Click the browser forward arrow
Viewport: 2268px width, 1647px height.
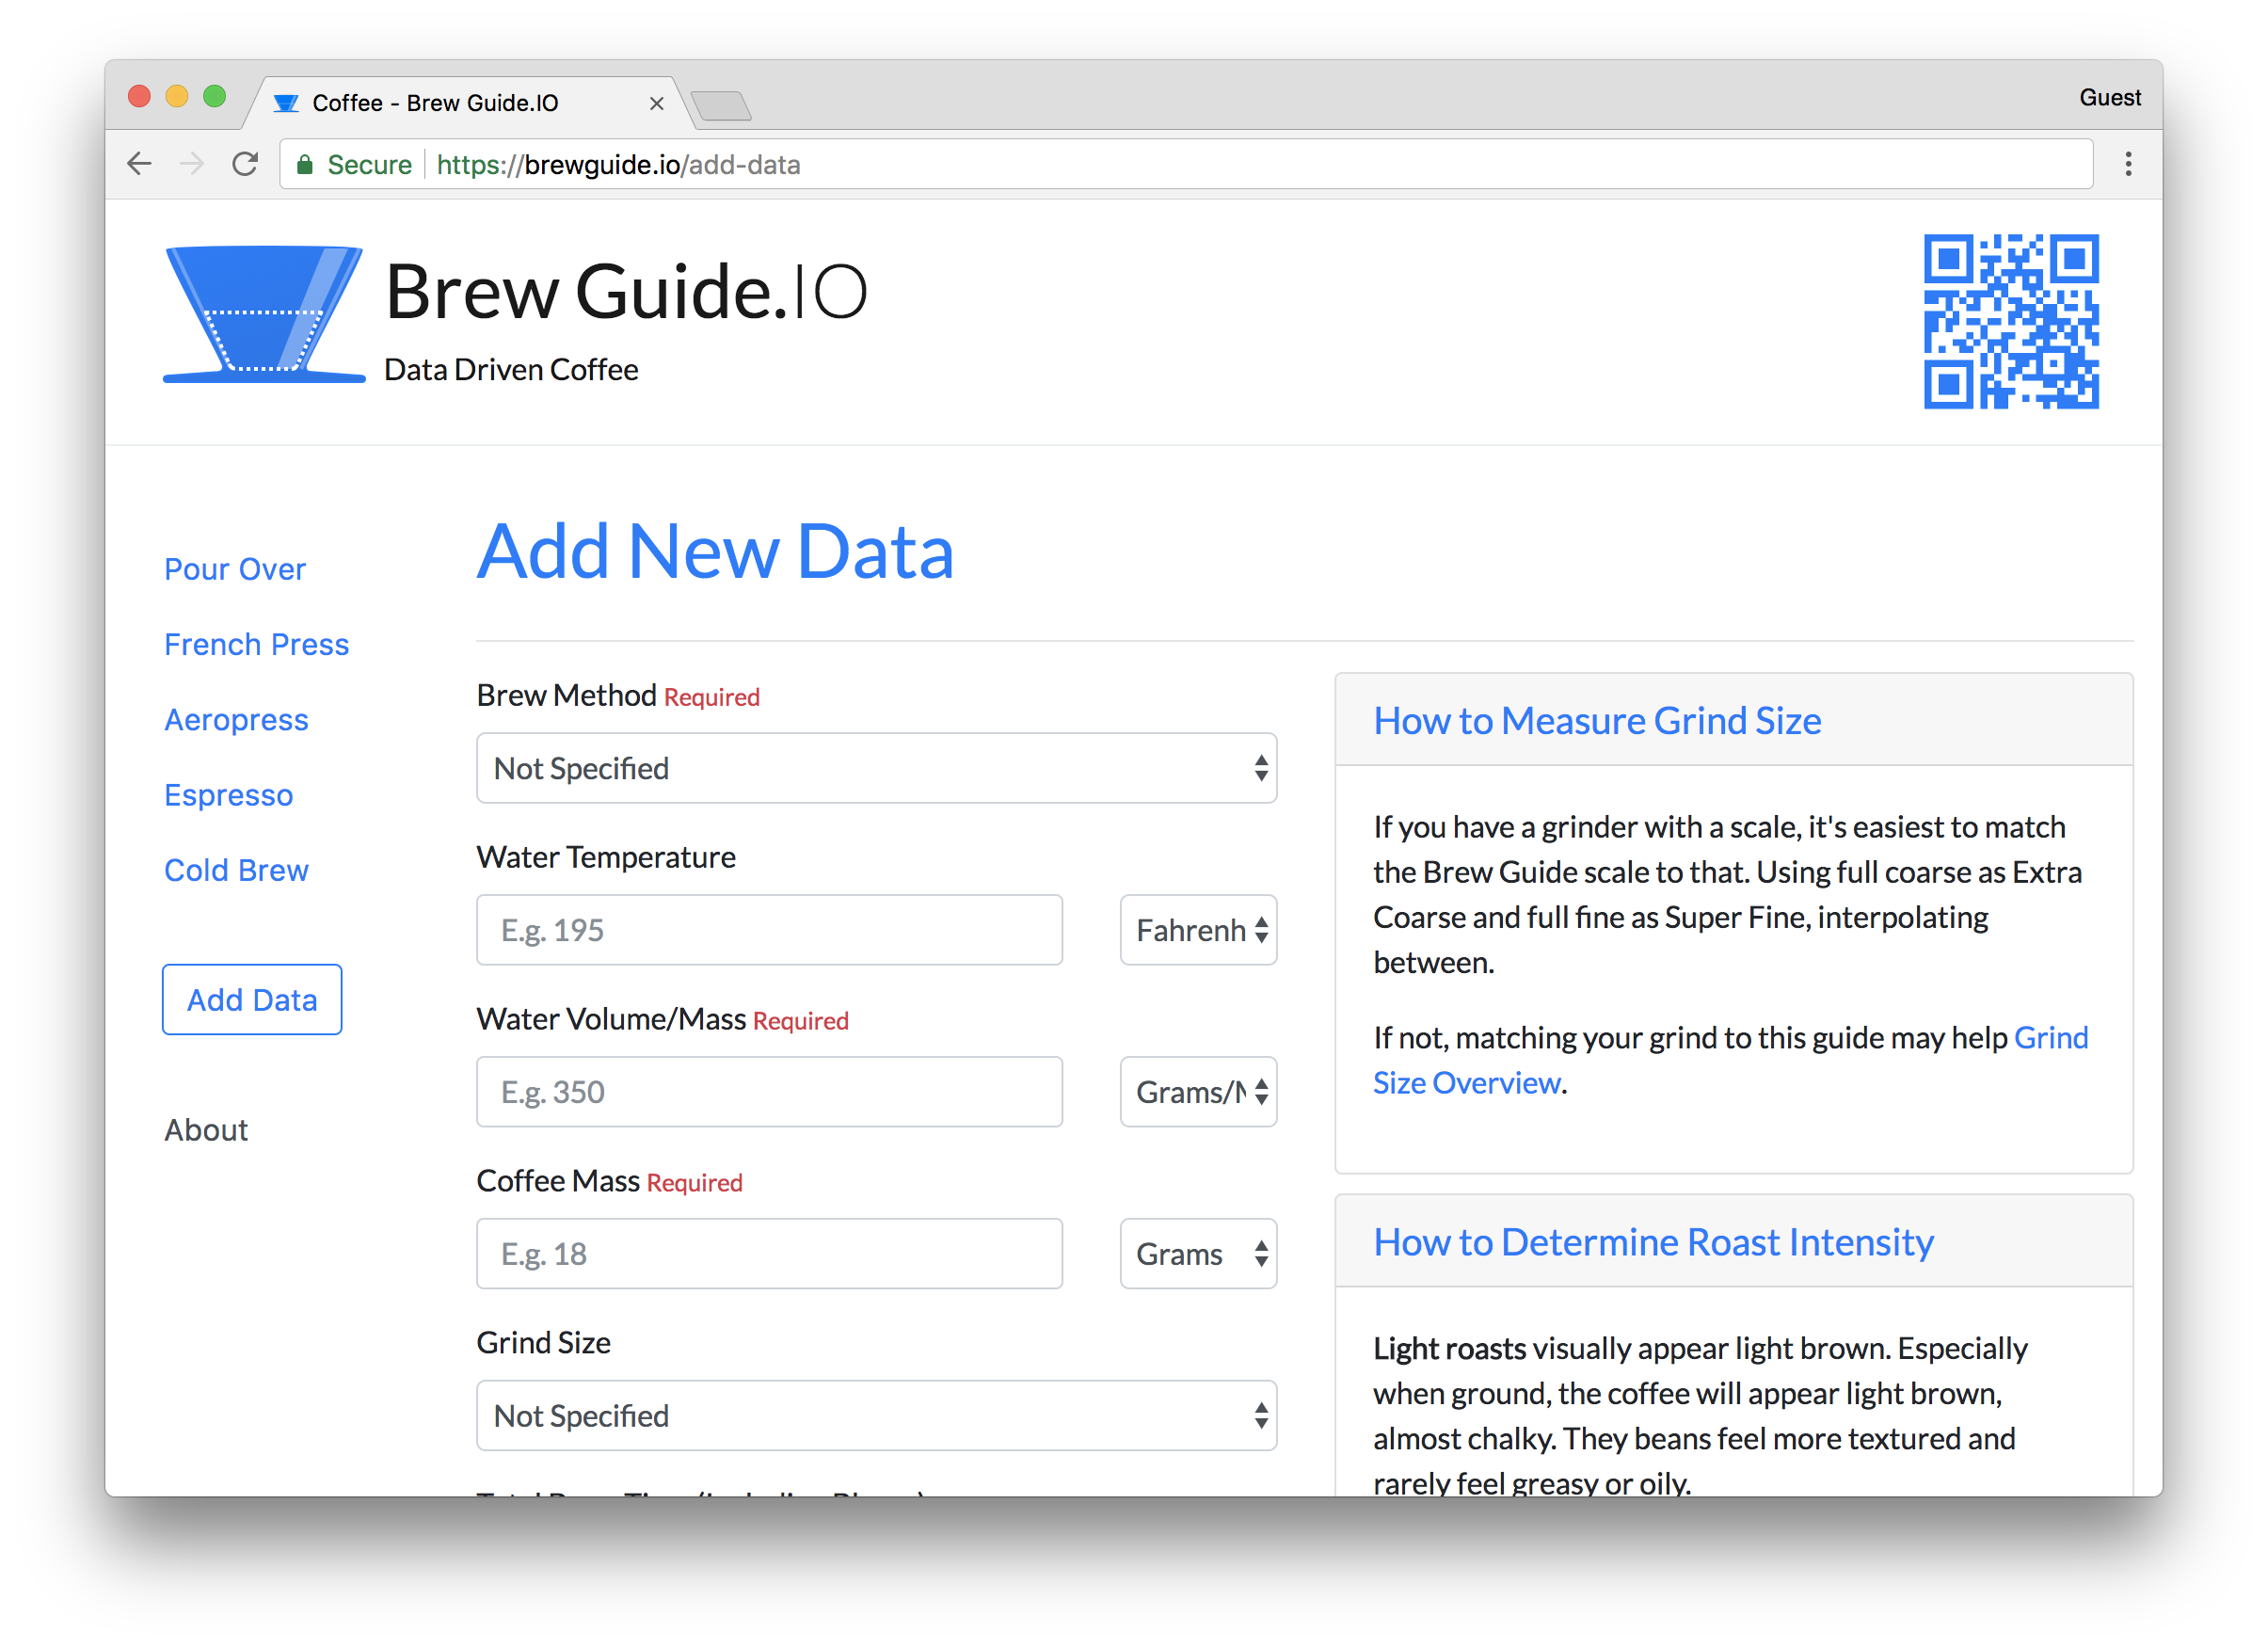192,163
